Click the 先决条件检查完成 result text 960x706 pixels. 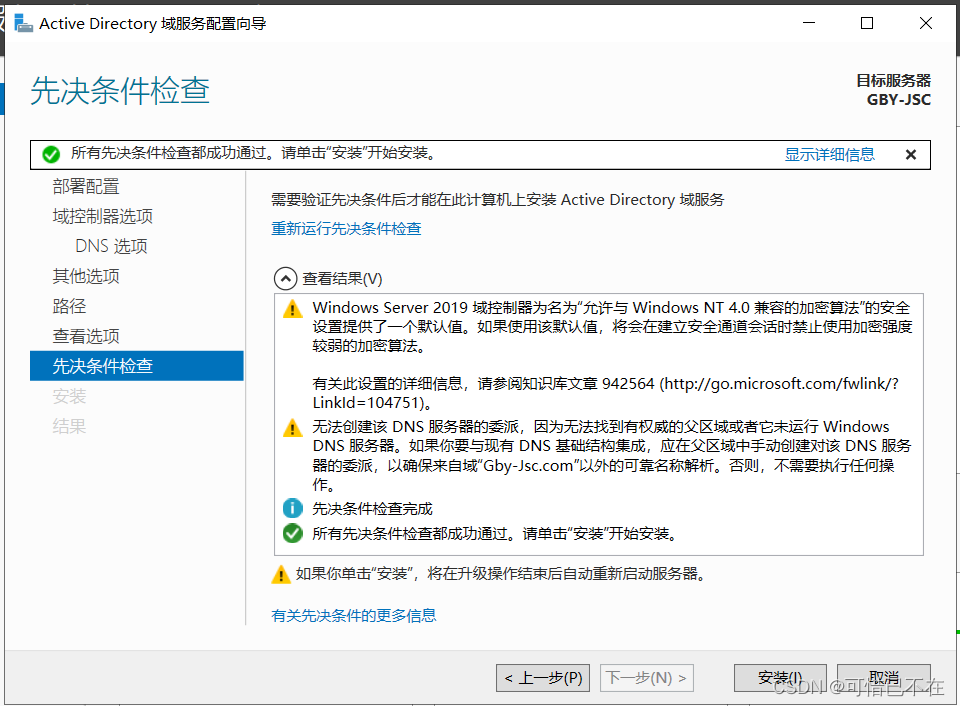[372, 509]
